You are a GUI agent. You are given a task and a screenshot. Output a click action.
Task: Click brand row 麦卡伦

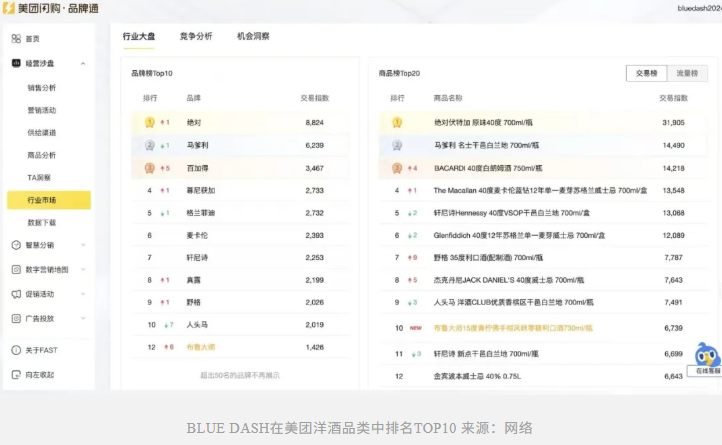pos(240,235)
